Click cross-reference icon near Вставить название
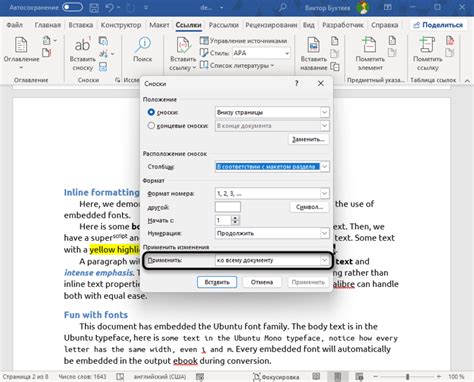The image size is (474, 382). [x=335, y=66]
